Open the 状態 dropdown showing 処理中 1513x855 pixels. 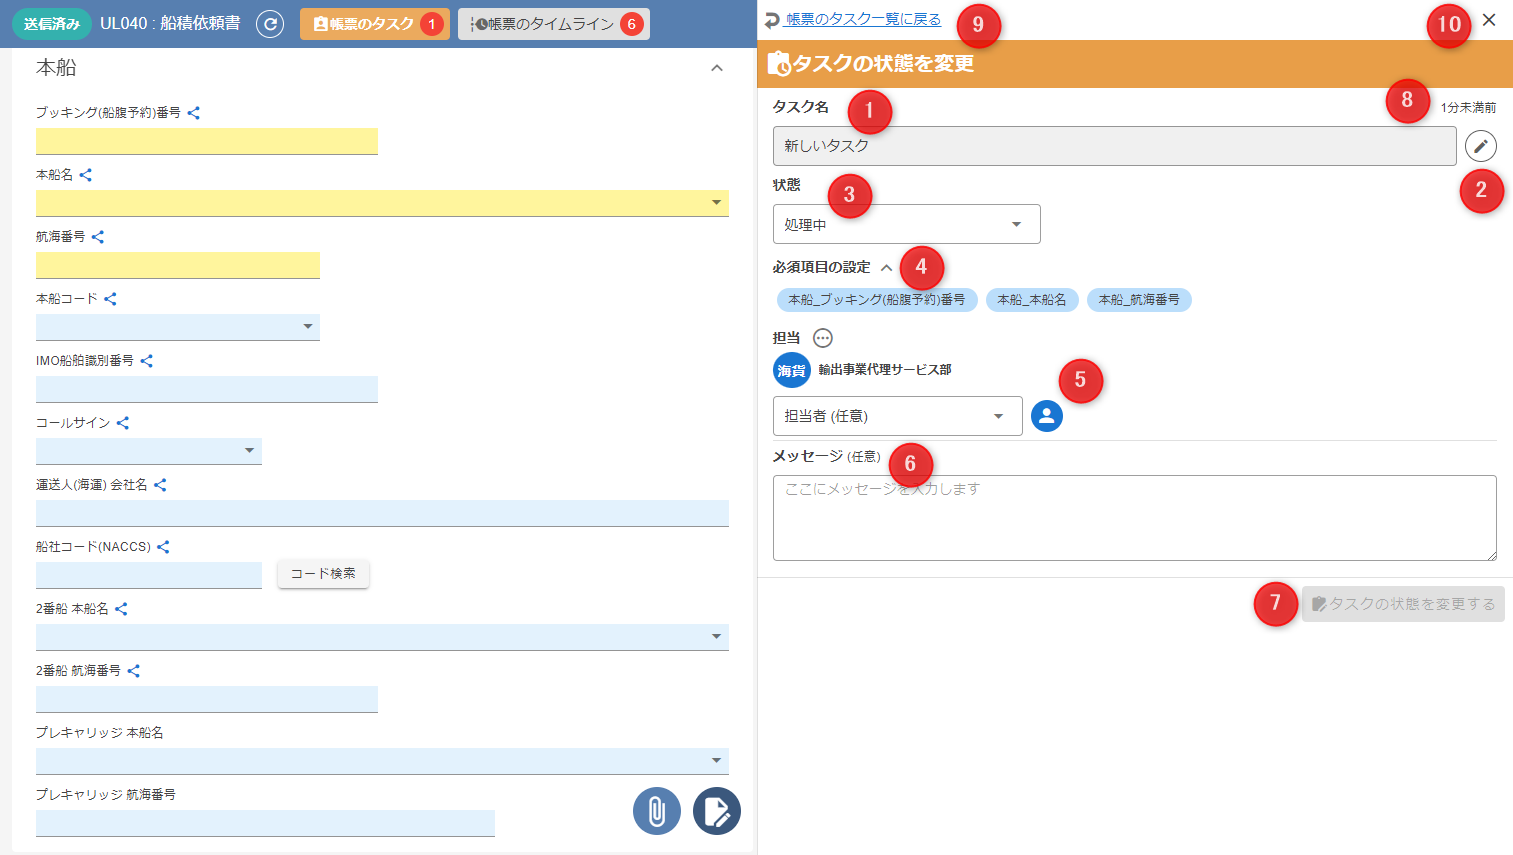tap(906, 224)
